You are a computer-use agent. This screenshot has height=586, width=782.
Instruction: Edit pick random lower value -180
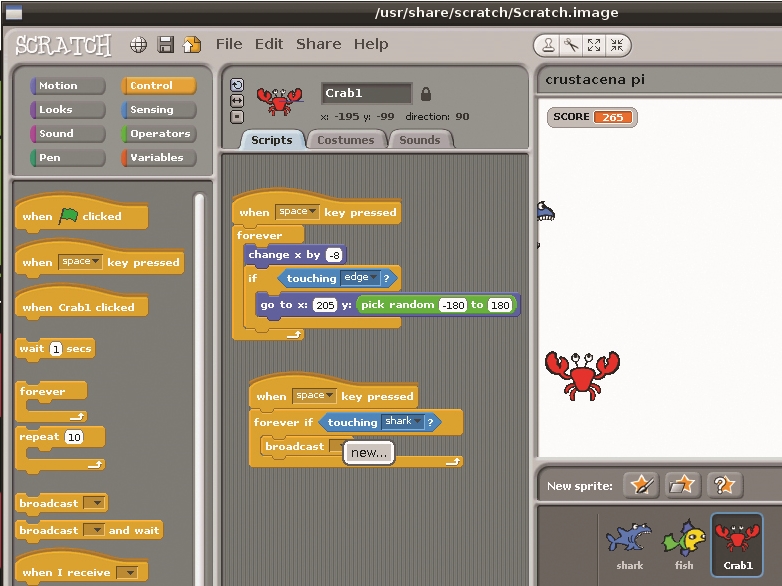point(453,305)
